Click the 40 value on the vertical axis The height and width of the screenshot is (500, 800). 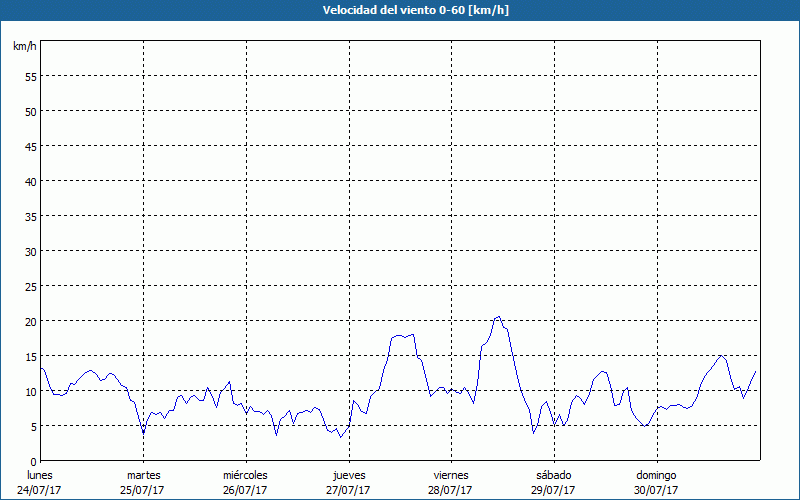[31, 181]
